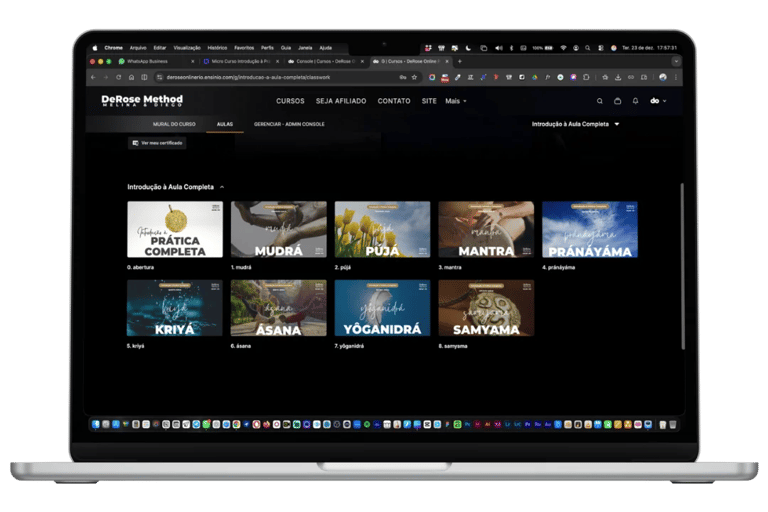Follow the SITE navigation link

point(429,101)
